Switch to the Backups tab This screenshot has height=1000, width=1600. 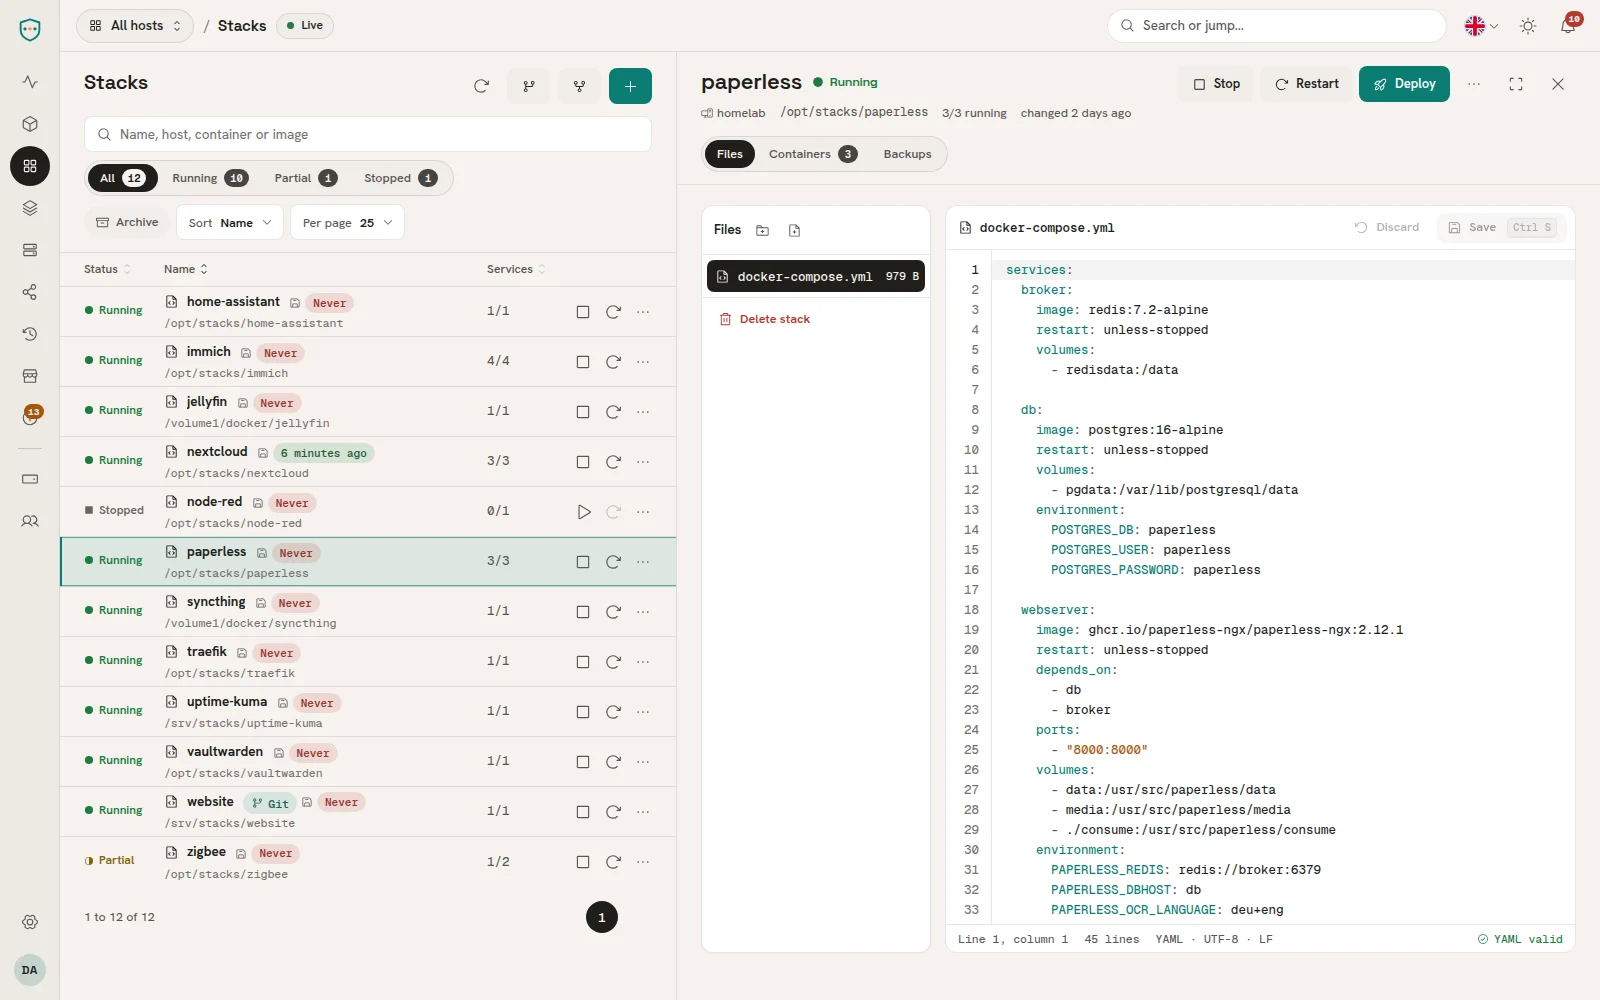click(x=907, y=154)
